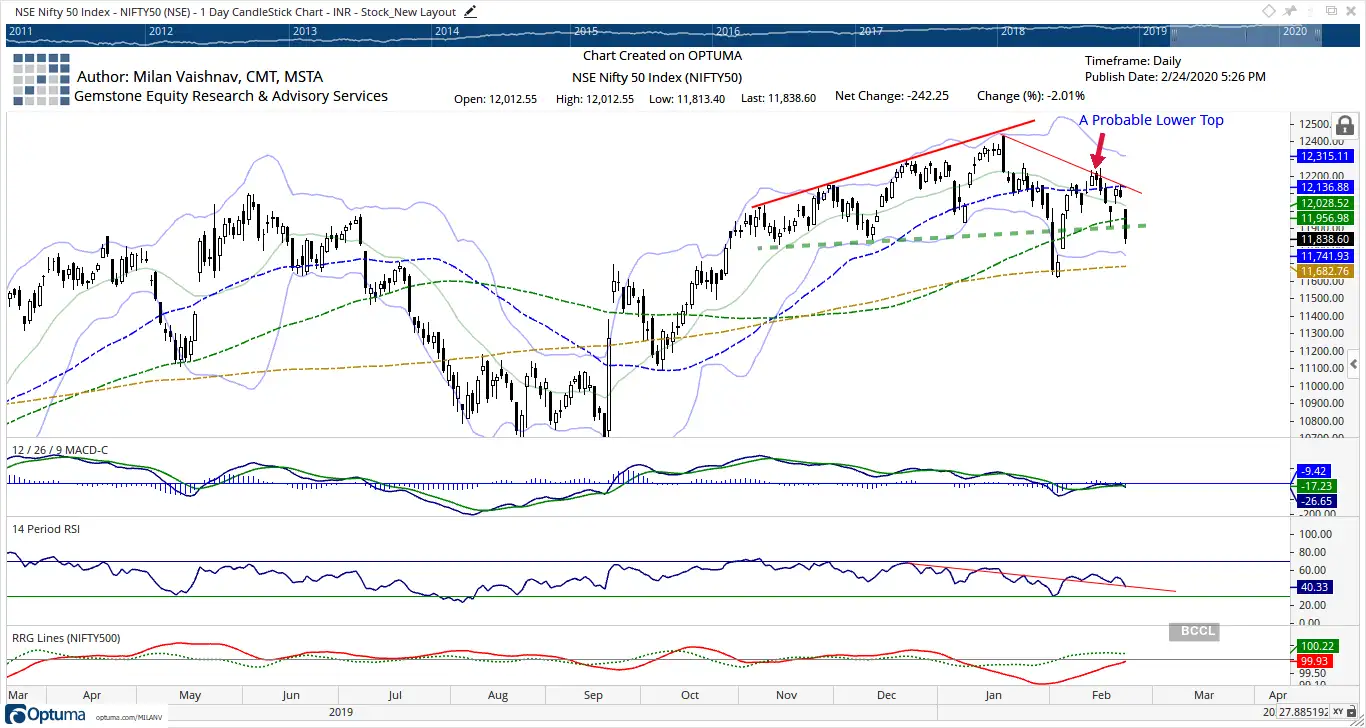Viewport: 1366px width, 728px height.
Task: Click the BCCL watermark badge
Action: [1192, 632]
